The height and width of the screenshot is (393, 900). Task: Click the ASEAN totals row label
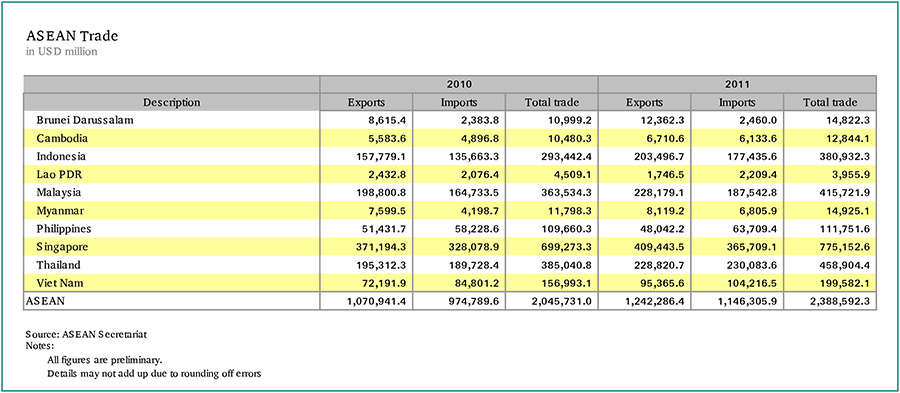[x=45, y=300]
